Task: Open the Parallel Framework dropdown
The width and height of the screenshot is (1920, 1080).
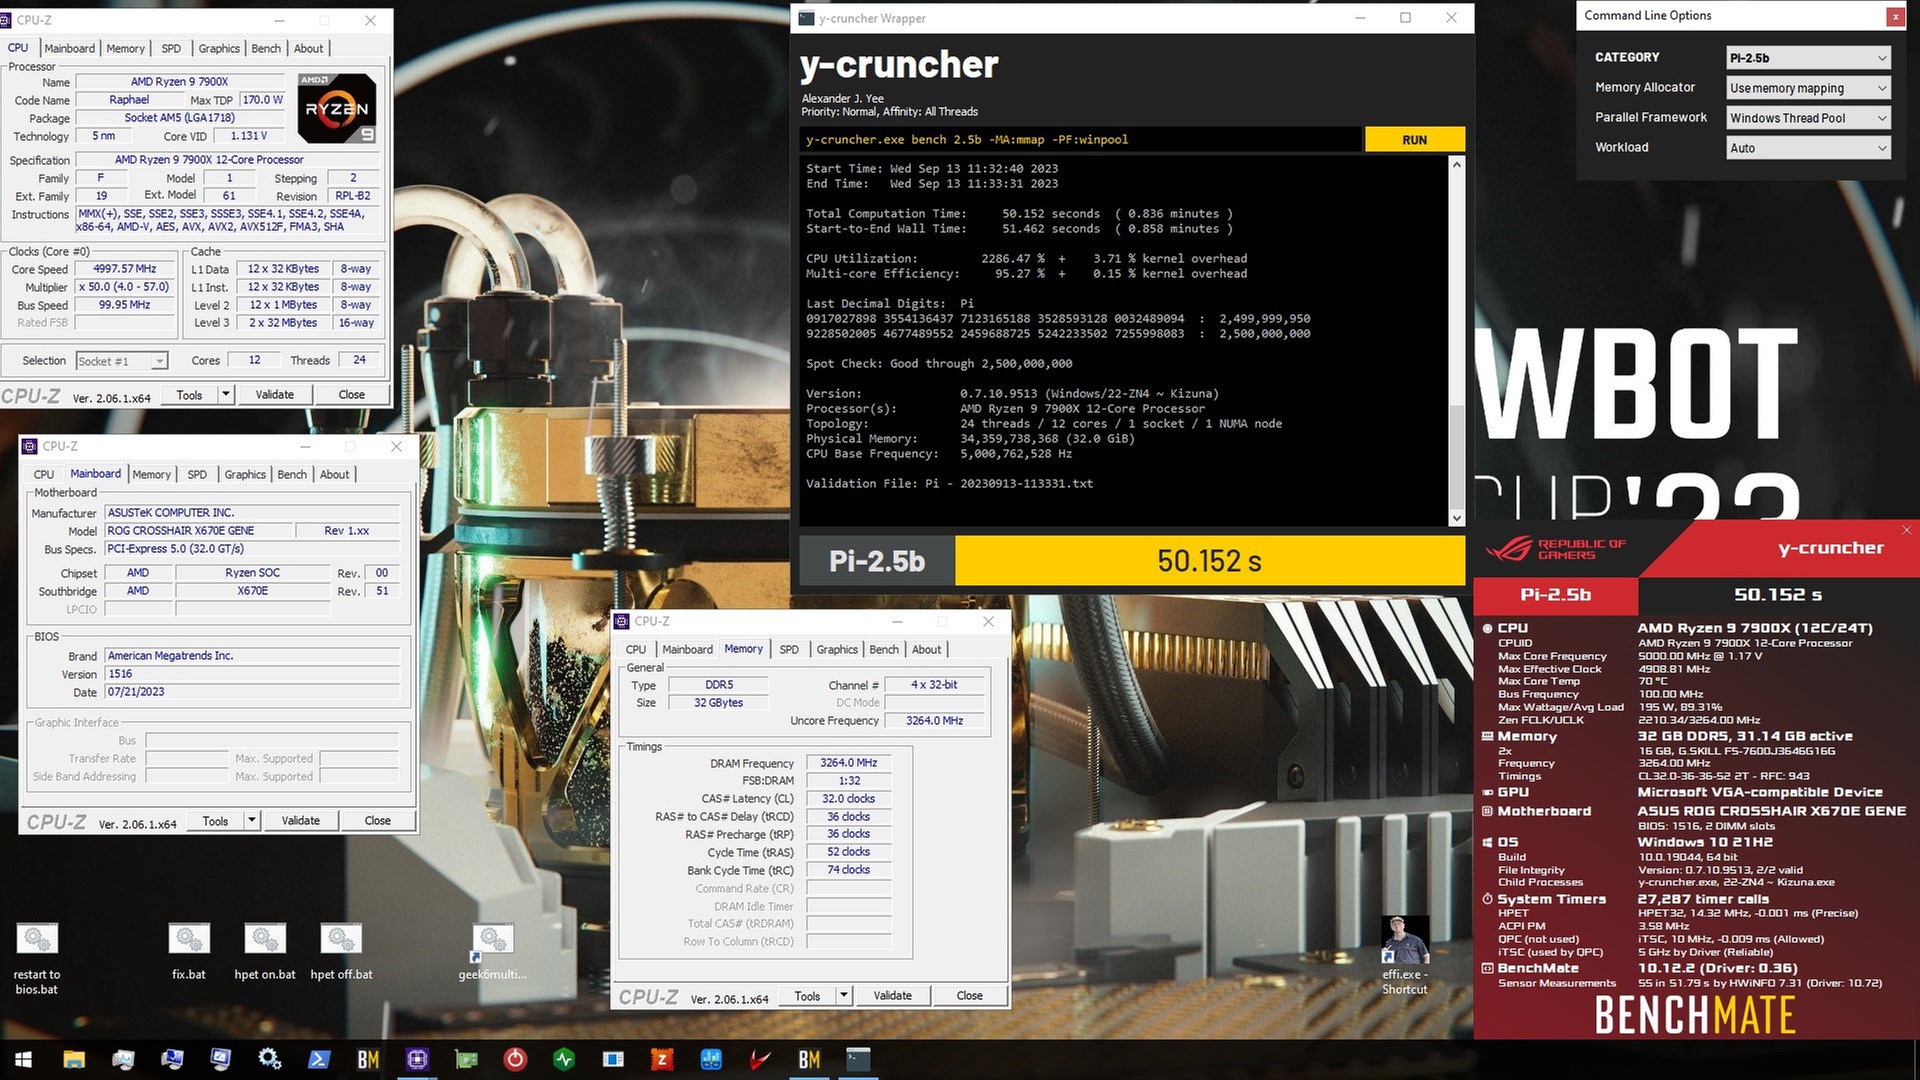Action: [1808, 118]
